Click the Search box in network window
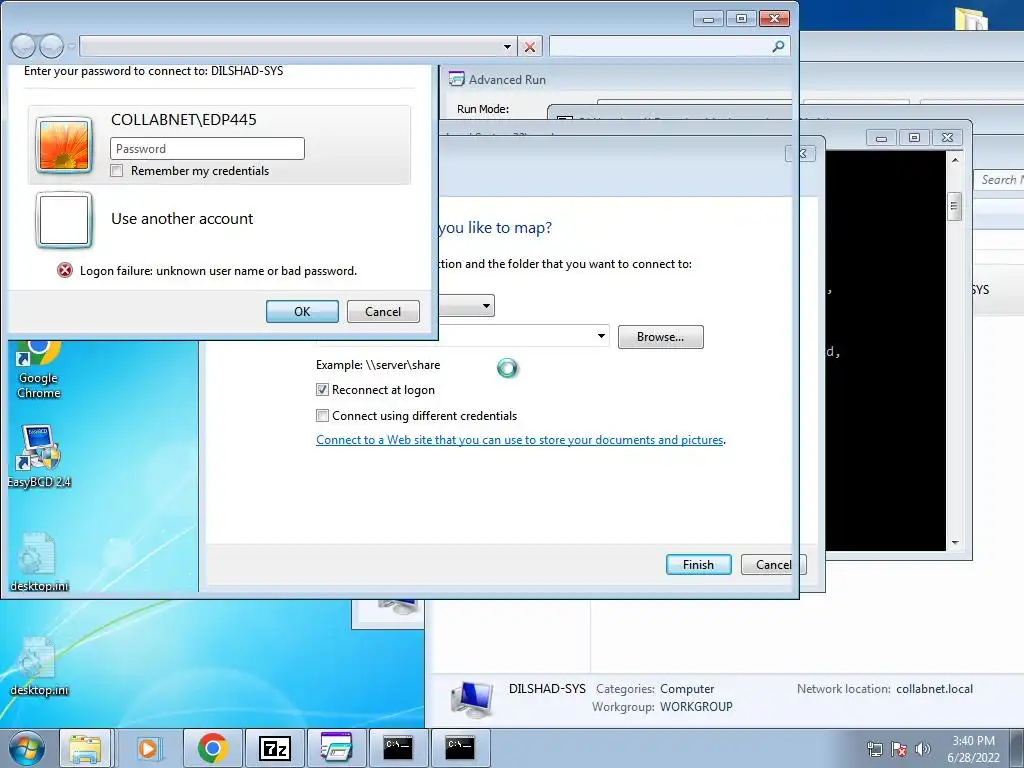Viewport: 1024px width, 768px height. click(x=999, y=180)
